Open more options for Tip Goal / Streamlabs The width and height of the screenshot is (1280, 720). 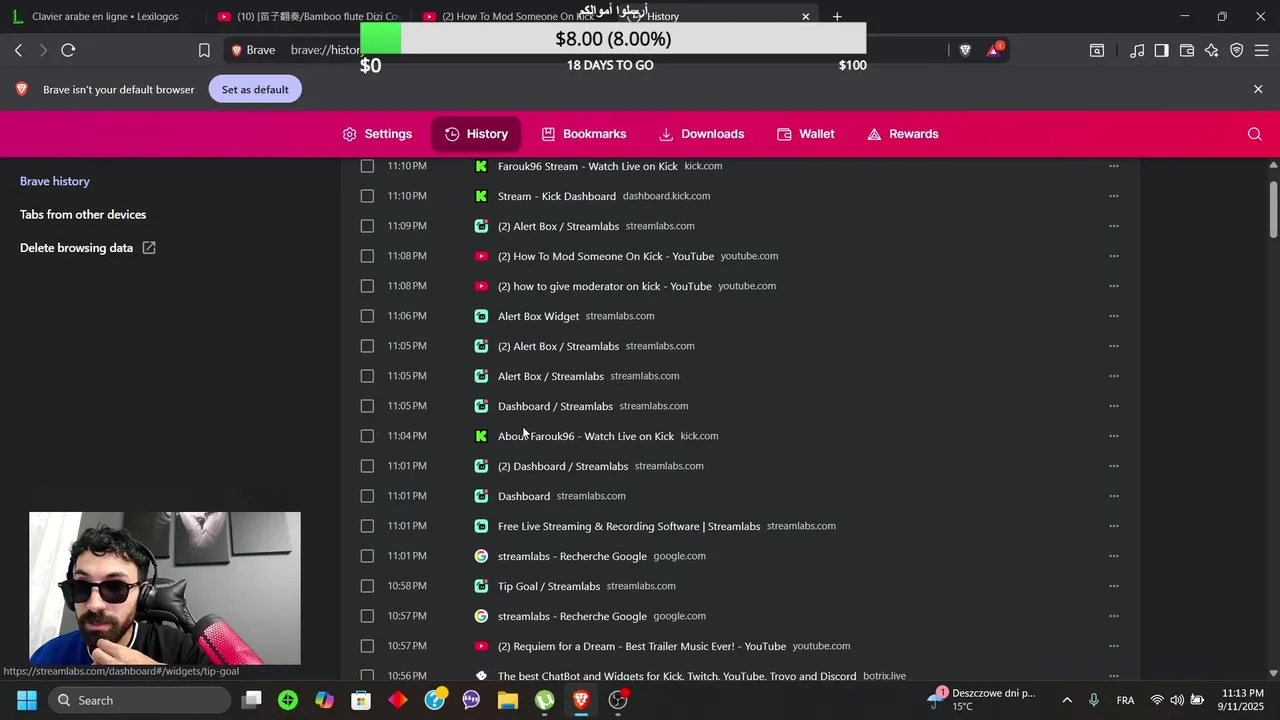[1113, 586]
